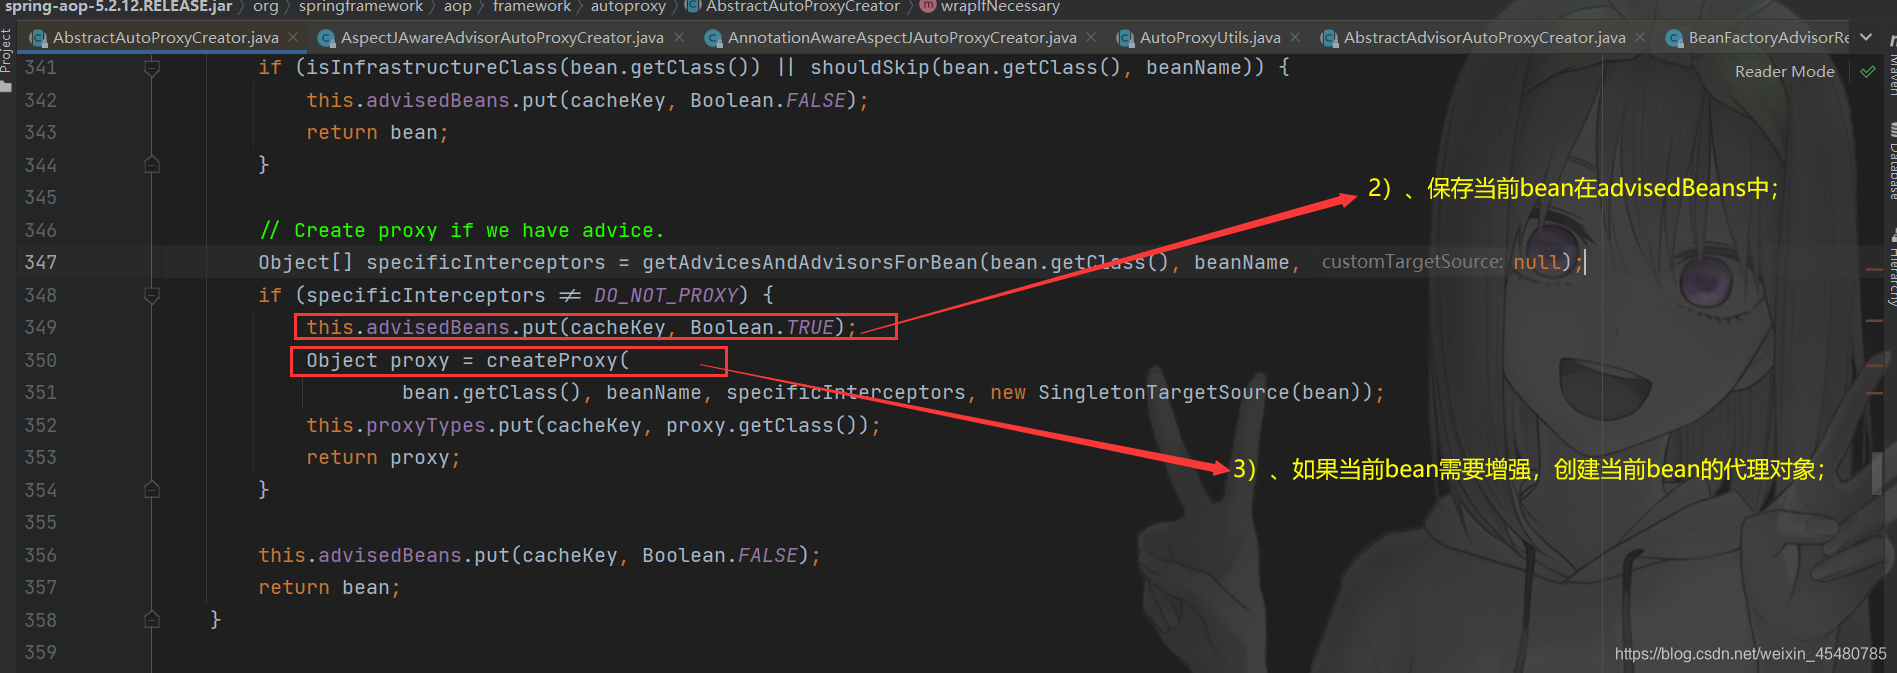Click the 'customTargetSource:' parameter hint
The height and width of the screenshot is (673, 1897).
point(1412,262)
